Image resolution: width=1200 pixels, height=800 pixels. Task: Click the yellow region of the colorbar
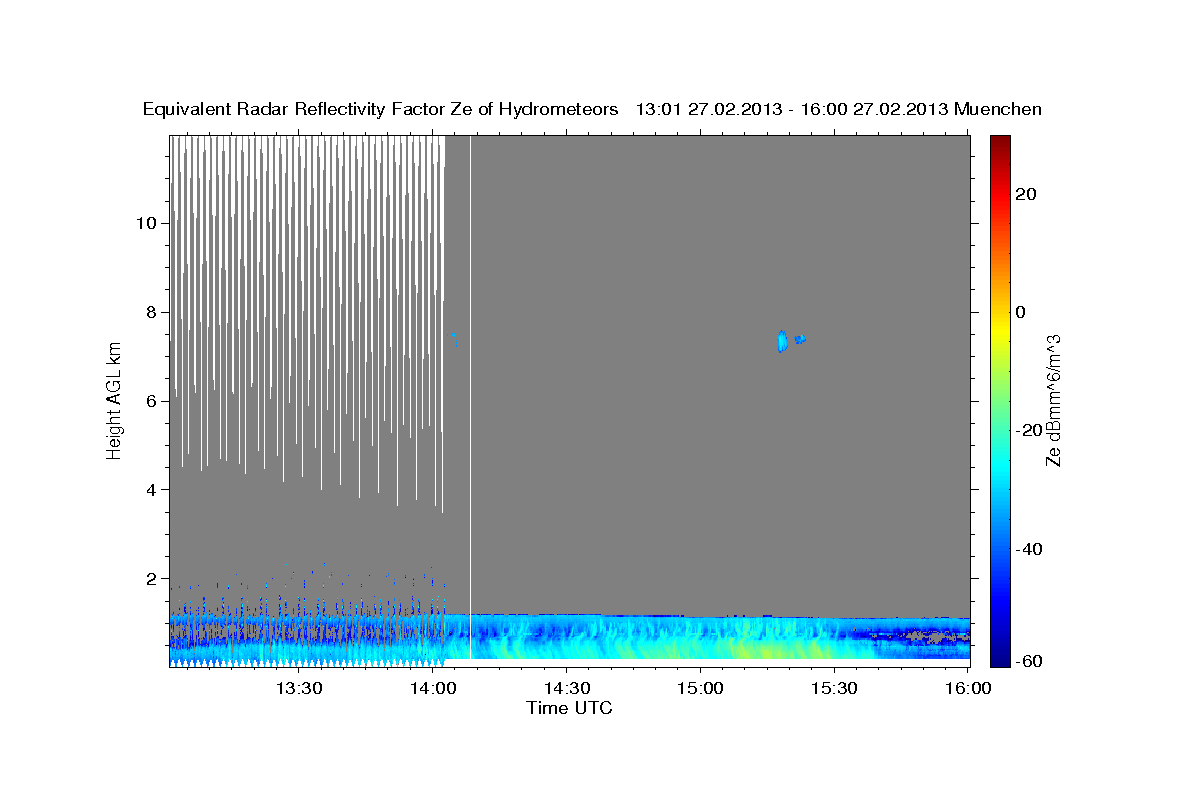(x=999, y=330)
